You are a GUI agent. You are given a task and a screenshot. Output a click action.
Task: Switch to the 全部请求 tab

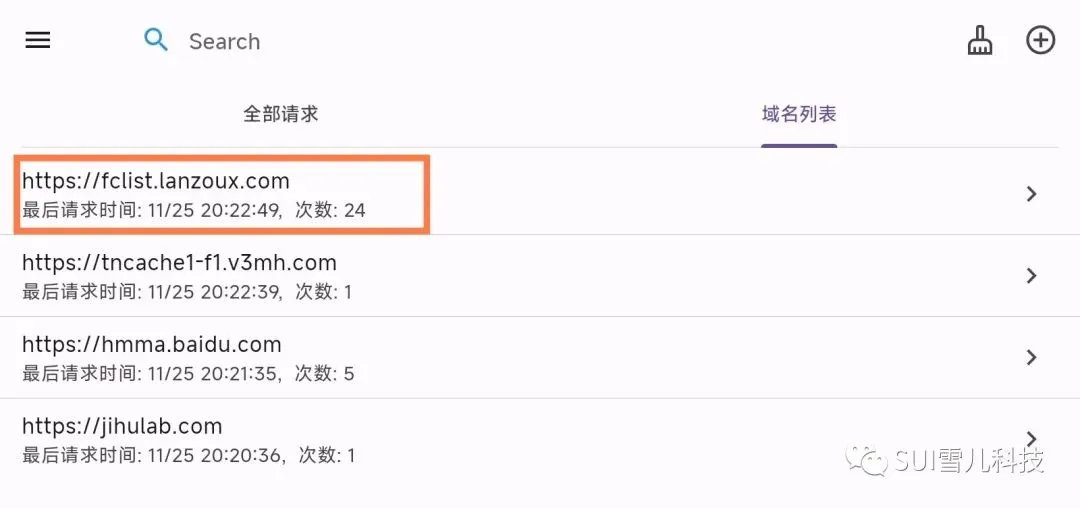click(281, 114)
